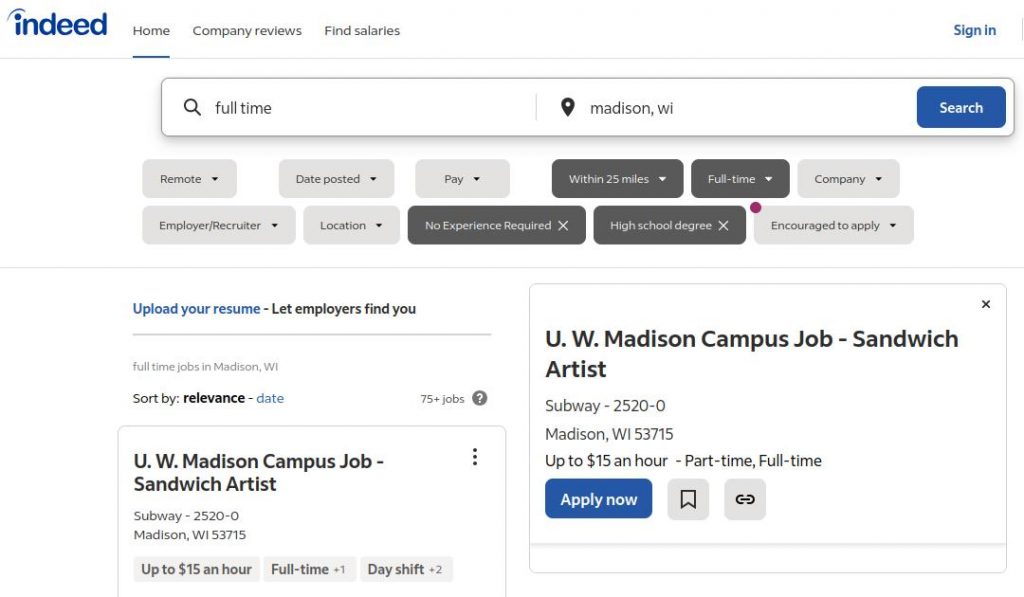Click the 75+ jobs count text
The image size is (1024, 597).
[442, 398]
